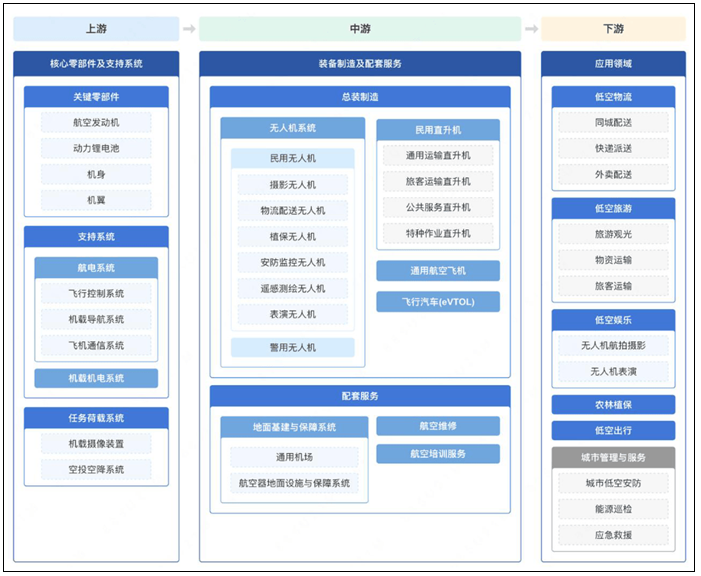Select 外卖配送 item

[613, 174]
